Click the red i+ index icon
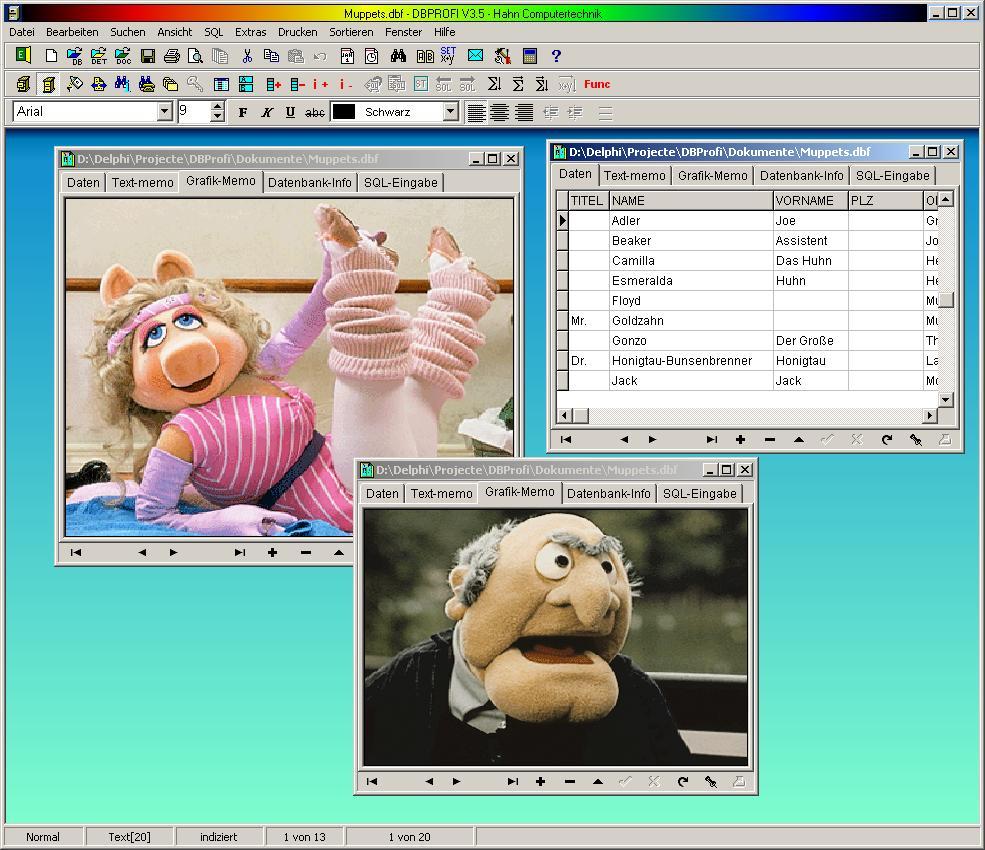The height and width of the screenshot is (850, 985). [x=320, y=84]
